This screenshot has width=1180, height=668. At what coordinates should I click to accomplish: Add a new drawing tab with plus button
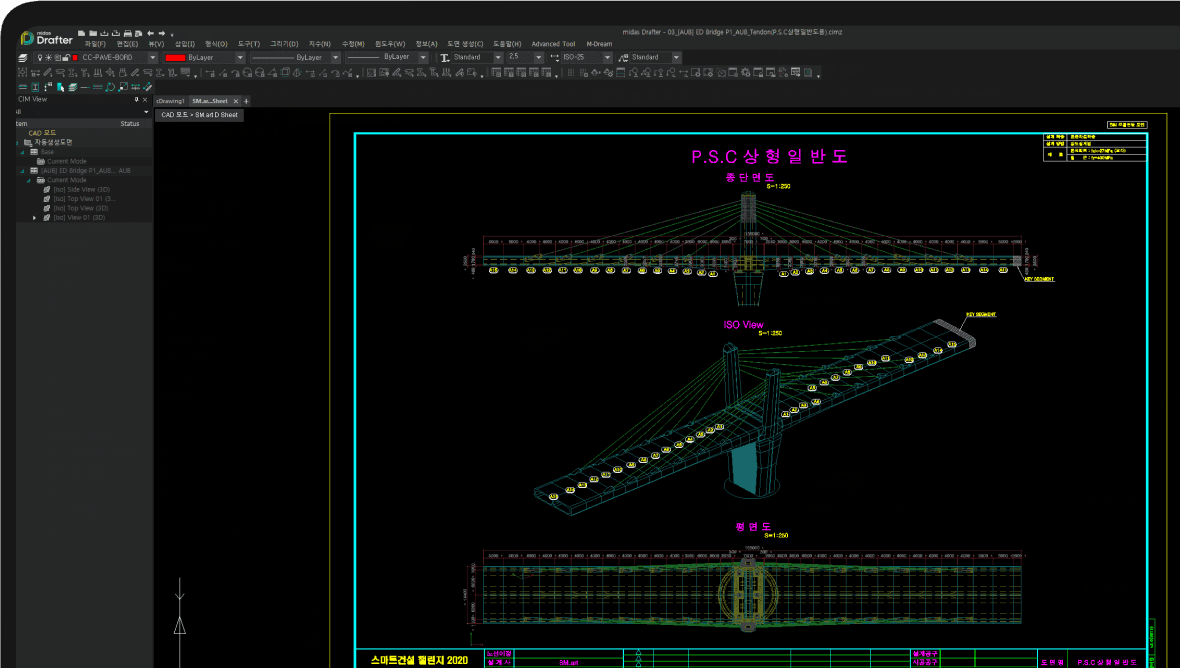coord(246,101)
